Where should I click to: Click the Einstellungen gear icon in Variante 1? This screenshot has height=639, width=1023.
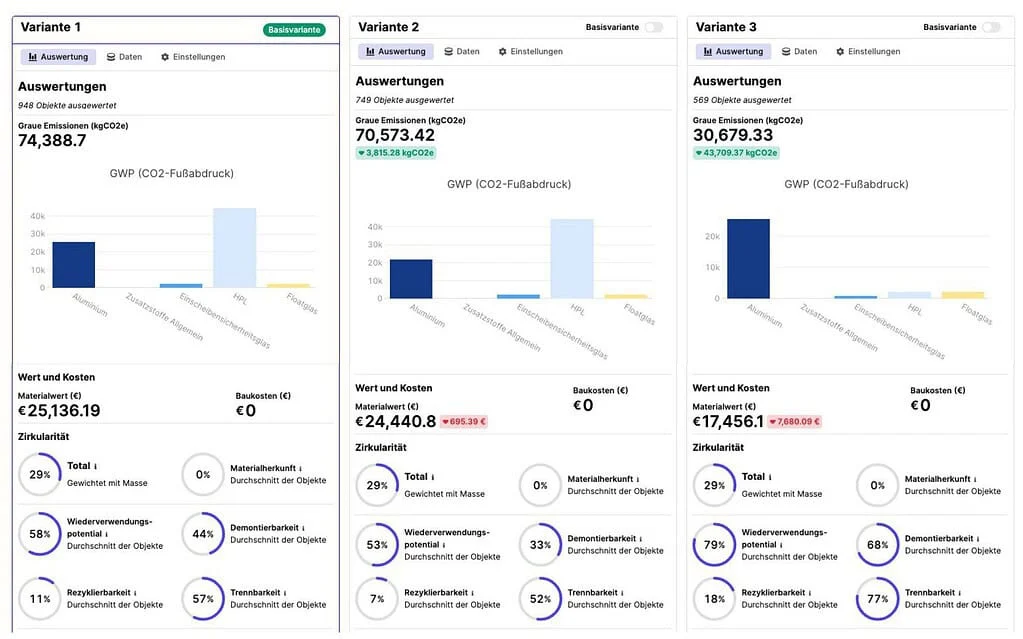click(165, 57)
